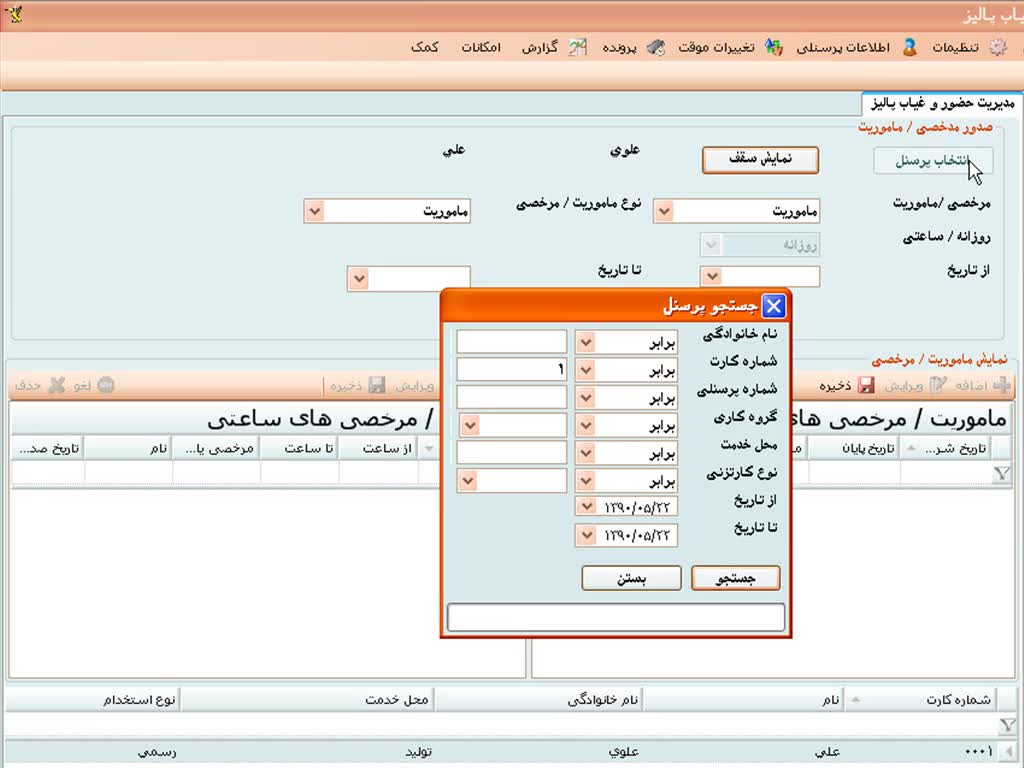
Task: Click the پرونده file icon
Action: point(655,47)
